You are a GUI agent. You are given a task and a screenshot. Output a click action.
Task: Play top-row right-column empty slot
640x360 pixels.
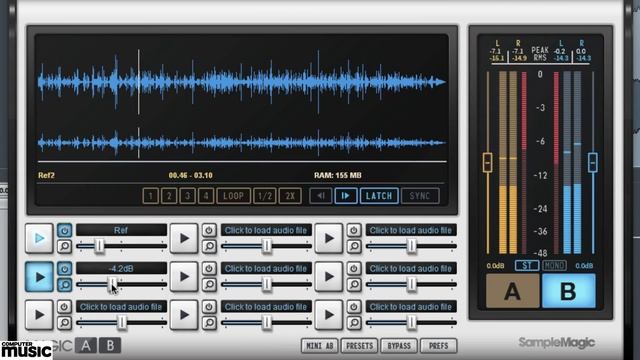pos(329,238)
